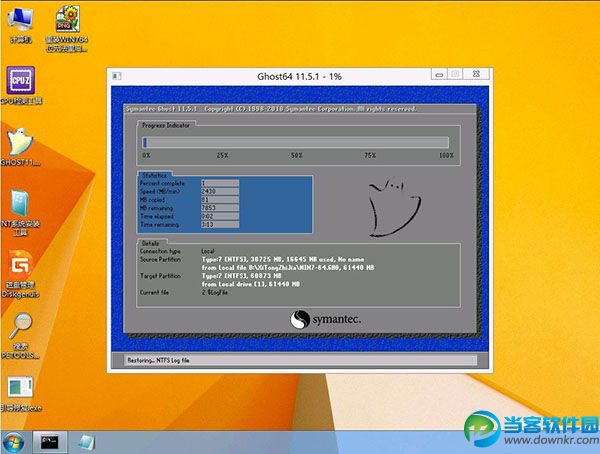Click the 100% progress mark label
Image resolution: width=600 pixels, height=454 pixels.
click(446, 155)
